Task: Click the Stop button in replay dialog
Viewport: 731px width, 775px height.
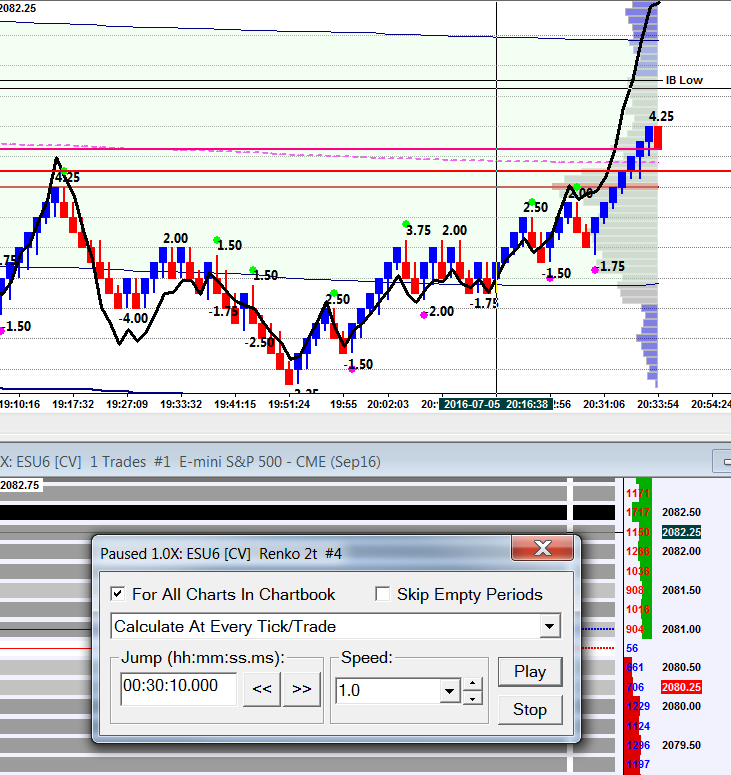Action: point(530,709)
